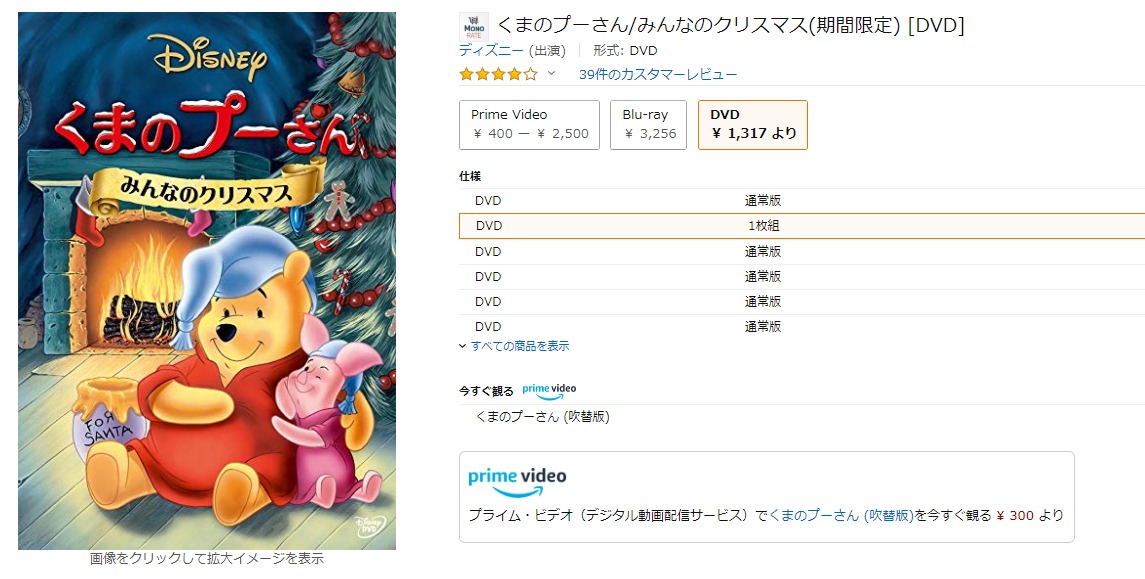Open the 39 customer reviews link
1145x579 pixels.
click(657, 74)
